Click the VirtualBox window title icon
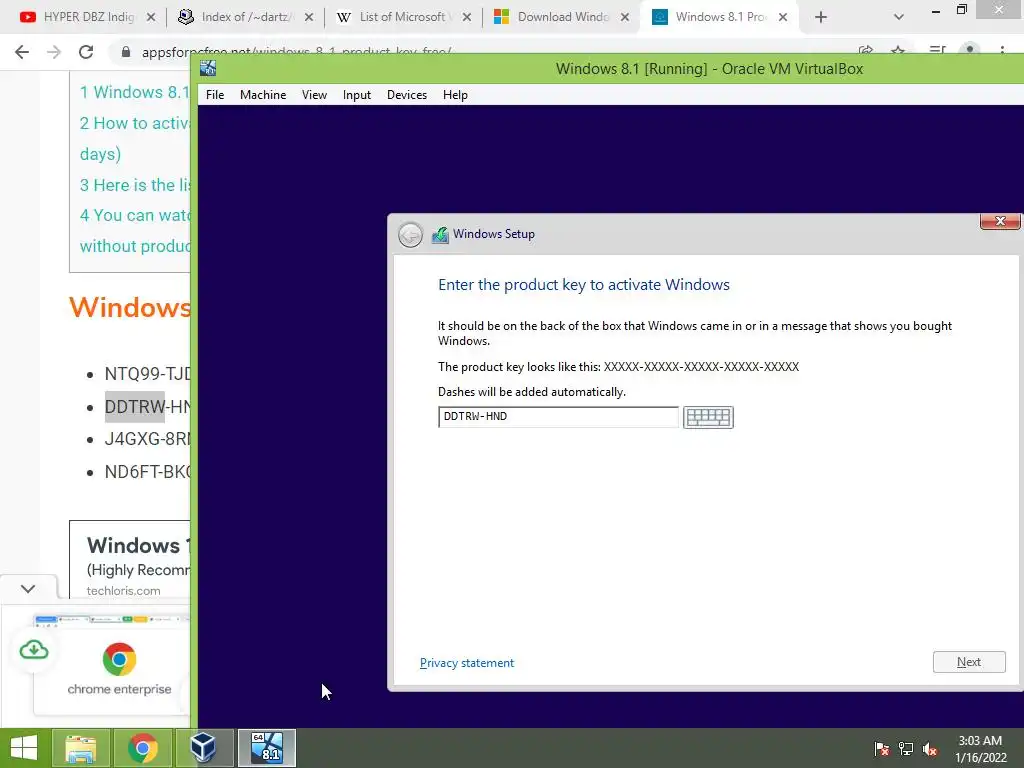This screenshot has width=1024, height=768. click(208, 68)
